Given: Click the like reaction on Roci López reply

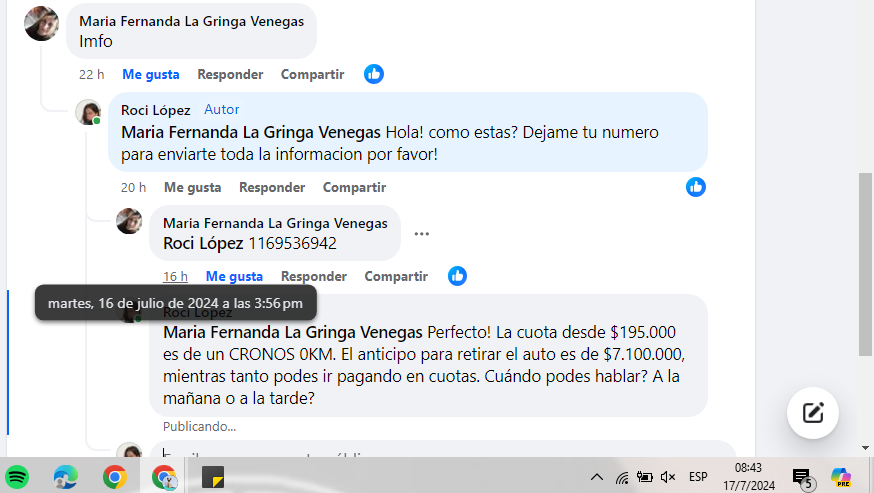Looking at the screenshot, I should [696, 187].
